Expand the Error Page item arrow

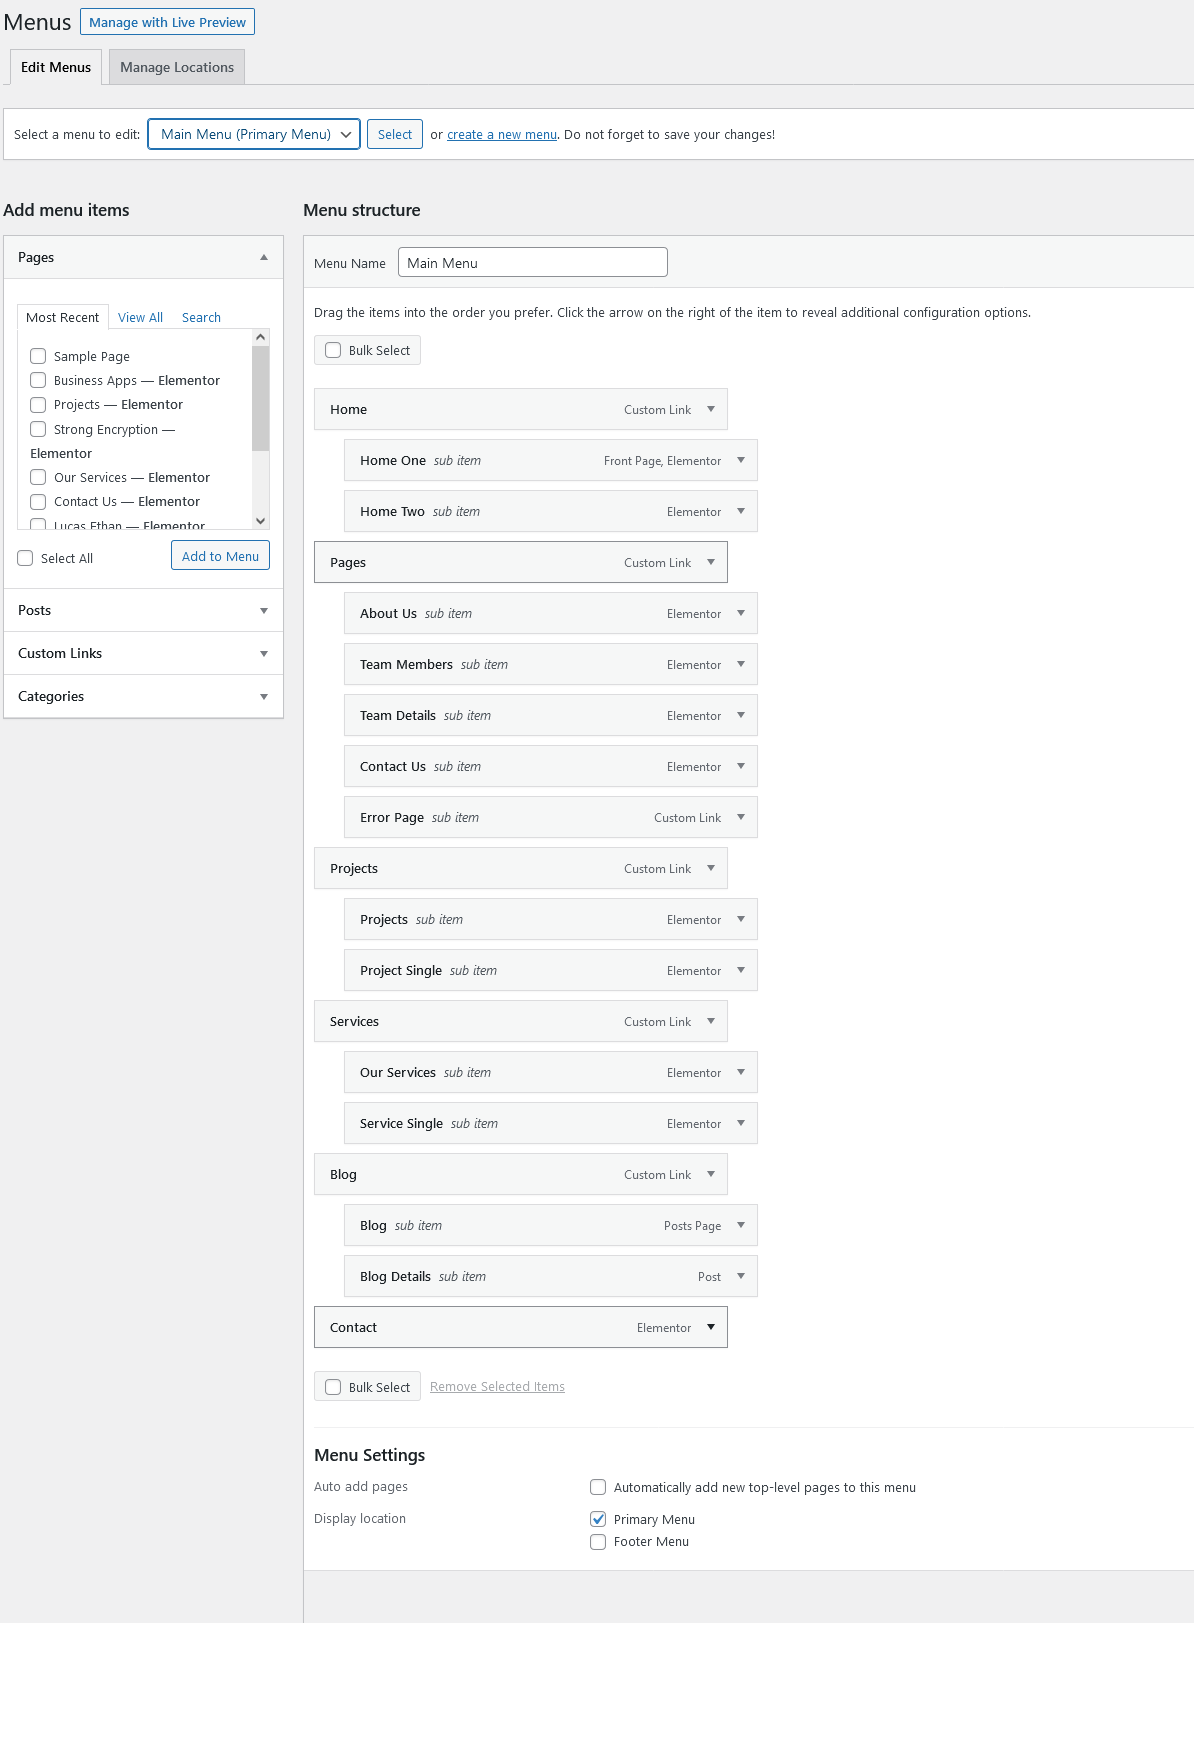click(x=741, y=817)
